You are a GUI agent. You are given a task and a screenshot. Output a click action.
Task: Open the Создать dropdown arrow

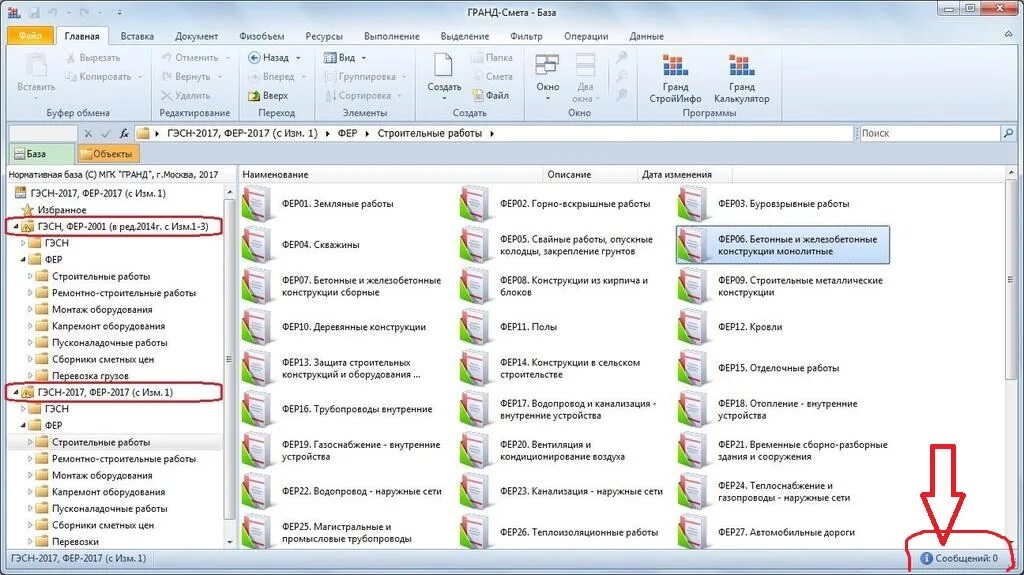[x=444, y=98]
